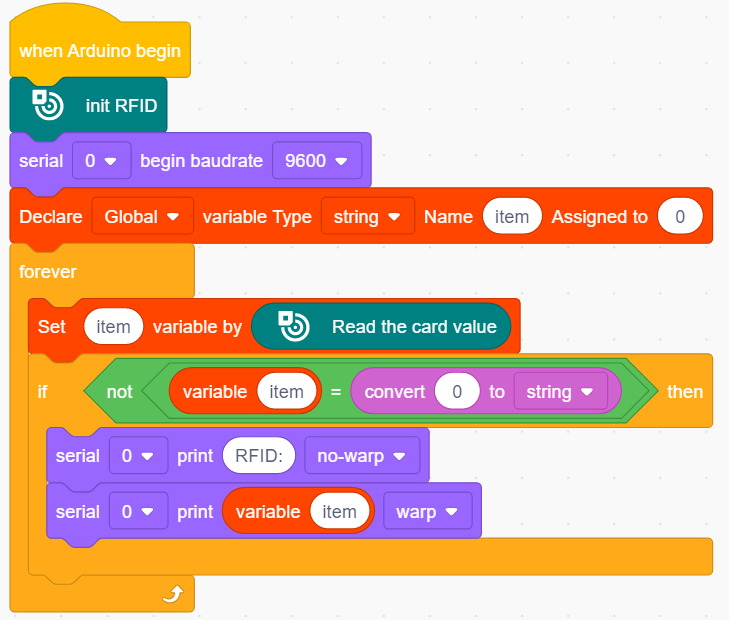Open the string dropdown in convert block

click(x=561, y=392)
